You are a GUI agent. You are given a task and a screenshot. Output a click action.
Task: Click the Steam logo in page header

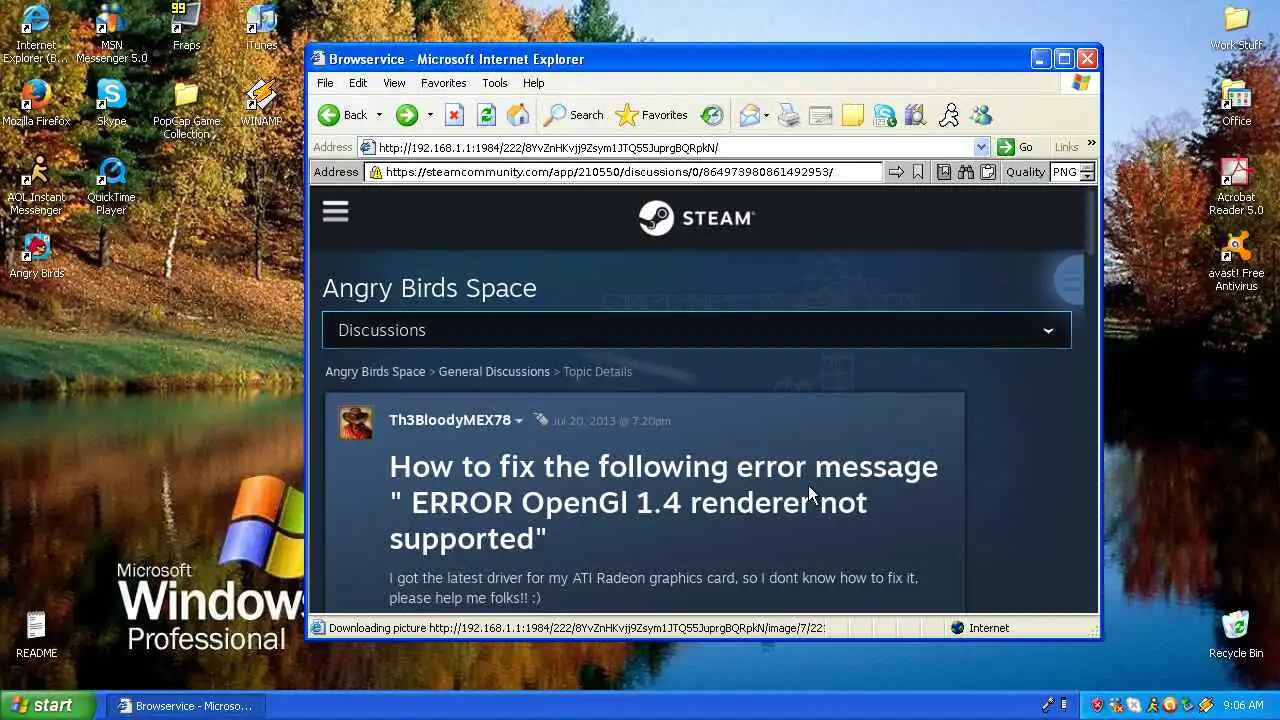(x=696, y=217)
